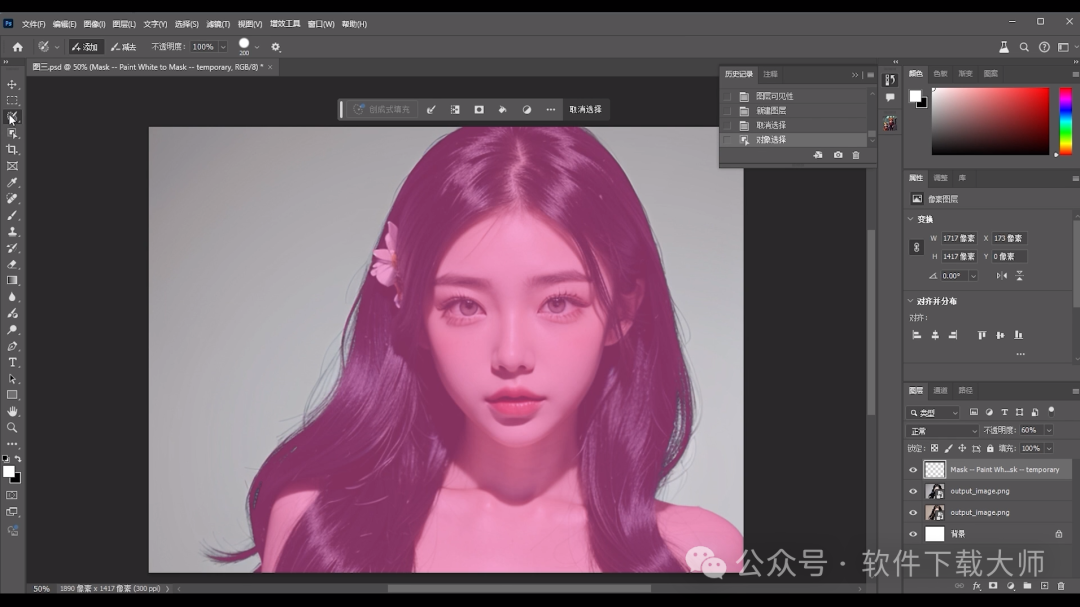
Task: Delete current history state with trash icon
Action: pyautogui.click(x=855, y=155)
